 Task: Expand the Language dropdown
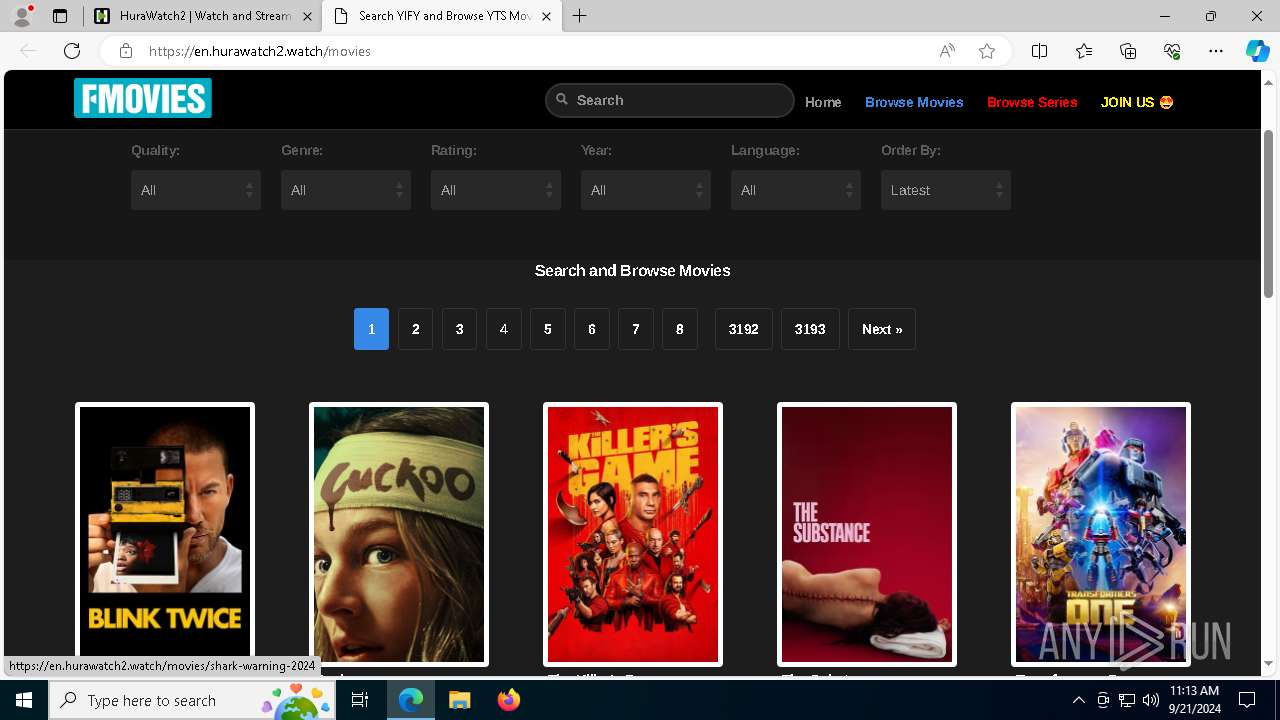[796, 190]
